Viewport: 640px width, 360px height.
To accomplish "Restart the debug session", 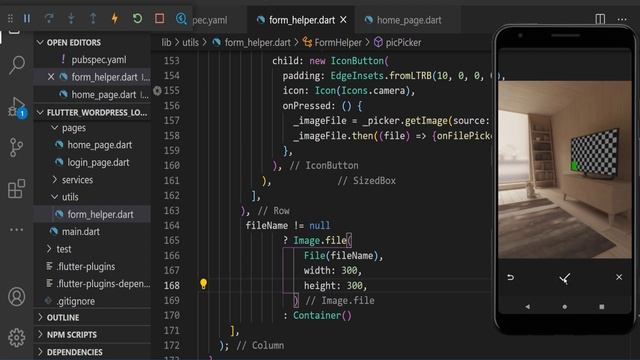I will coord(137,18).
